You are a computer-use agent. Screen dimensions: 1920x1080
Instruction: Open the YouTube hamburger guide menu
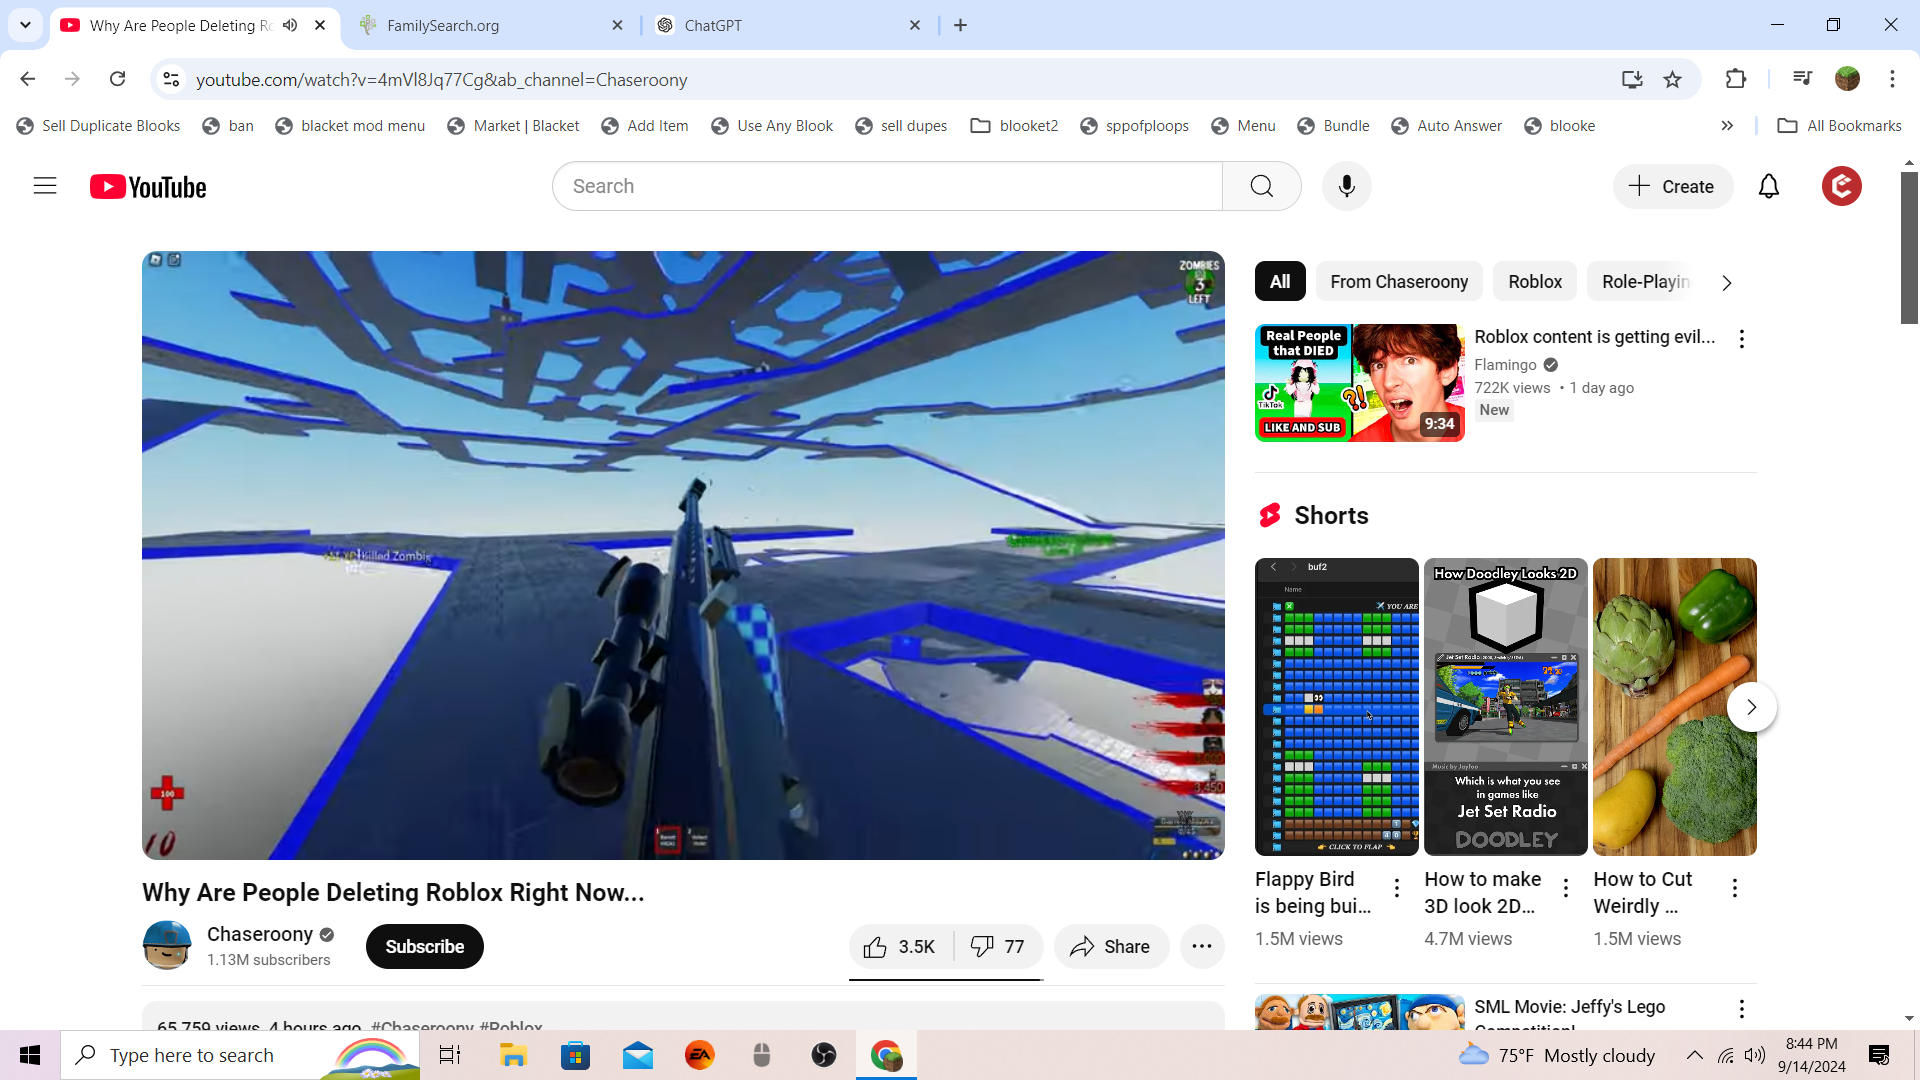click(45, 186)
